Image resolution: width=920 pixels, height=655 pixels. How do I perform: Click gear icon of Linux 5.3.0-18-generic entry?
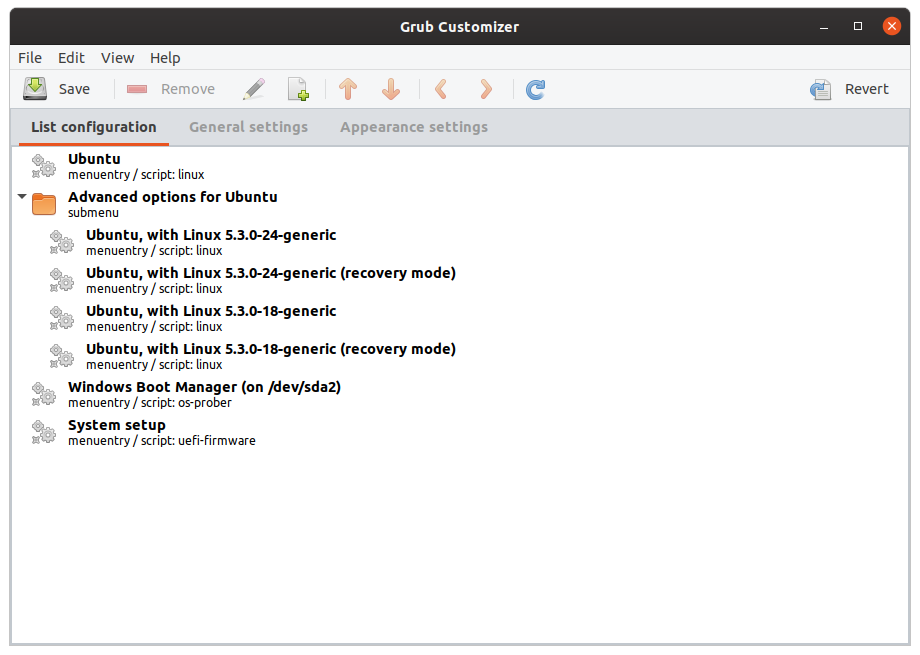click(x=62, y=318)
